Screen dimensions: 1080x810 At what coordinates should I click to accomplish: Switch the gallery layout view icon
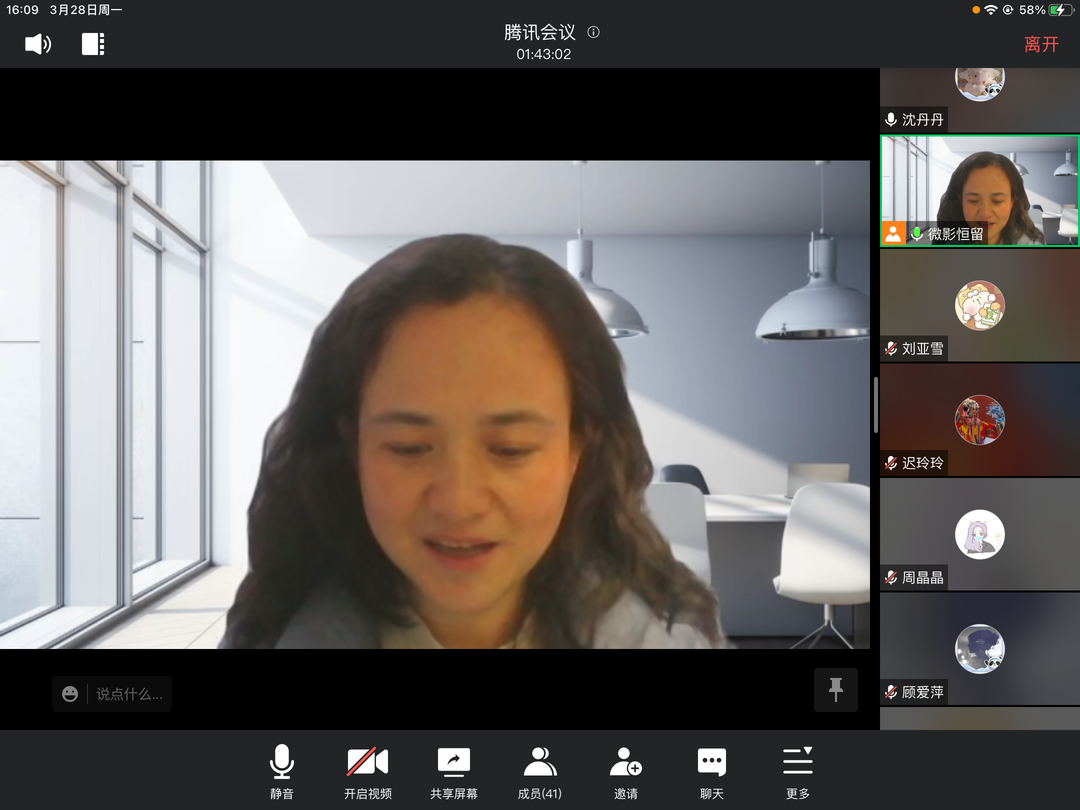93,44
